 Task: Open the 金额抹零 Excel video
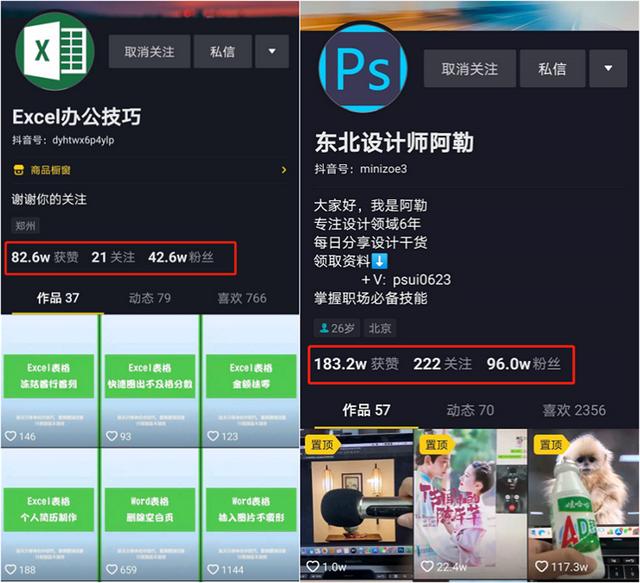click(x=251, y=381)
